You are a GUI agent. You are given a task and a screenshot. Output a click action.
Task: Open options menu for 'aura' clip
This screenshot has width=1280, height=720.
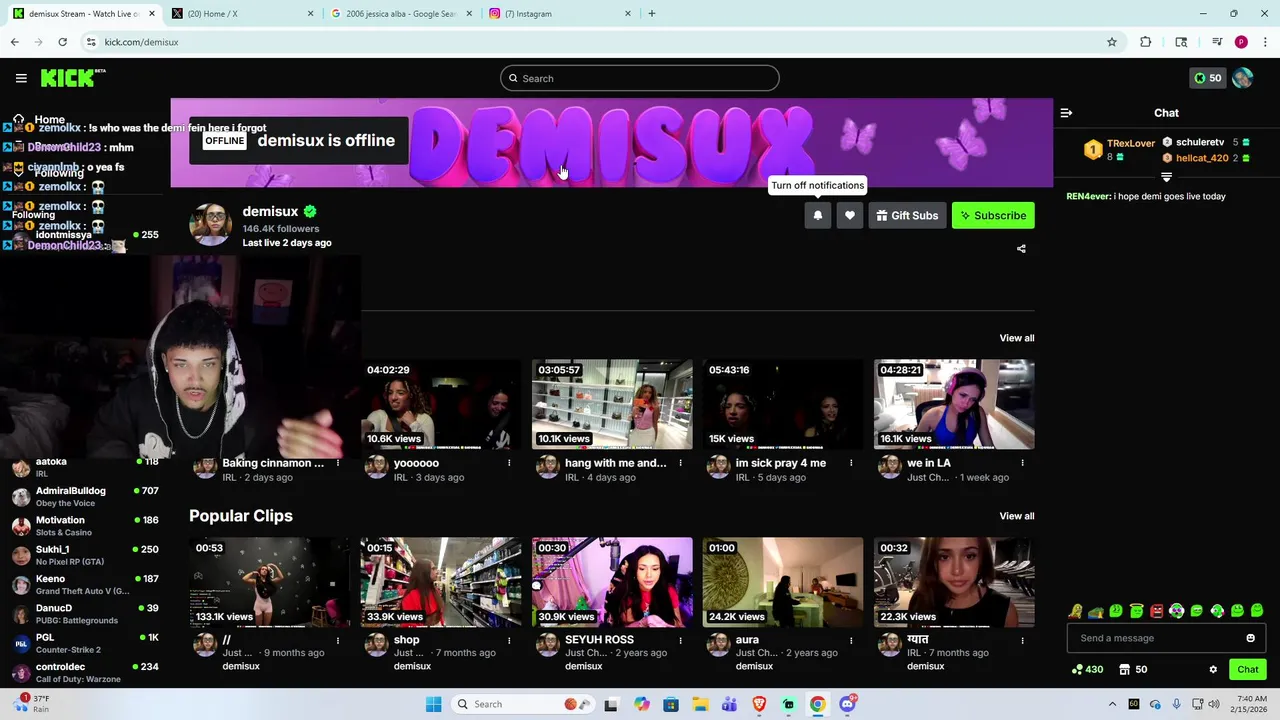coord(851,640)
